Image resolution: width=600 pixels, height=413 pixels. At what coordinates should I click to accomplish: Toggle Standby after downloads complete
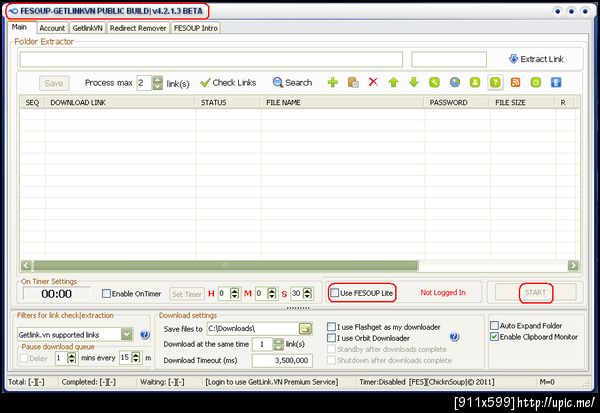pyautogui.click(x=331, y=349)
